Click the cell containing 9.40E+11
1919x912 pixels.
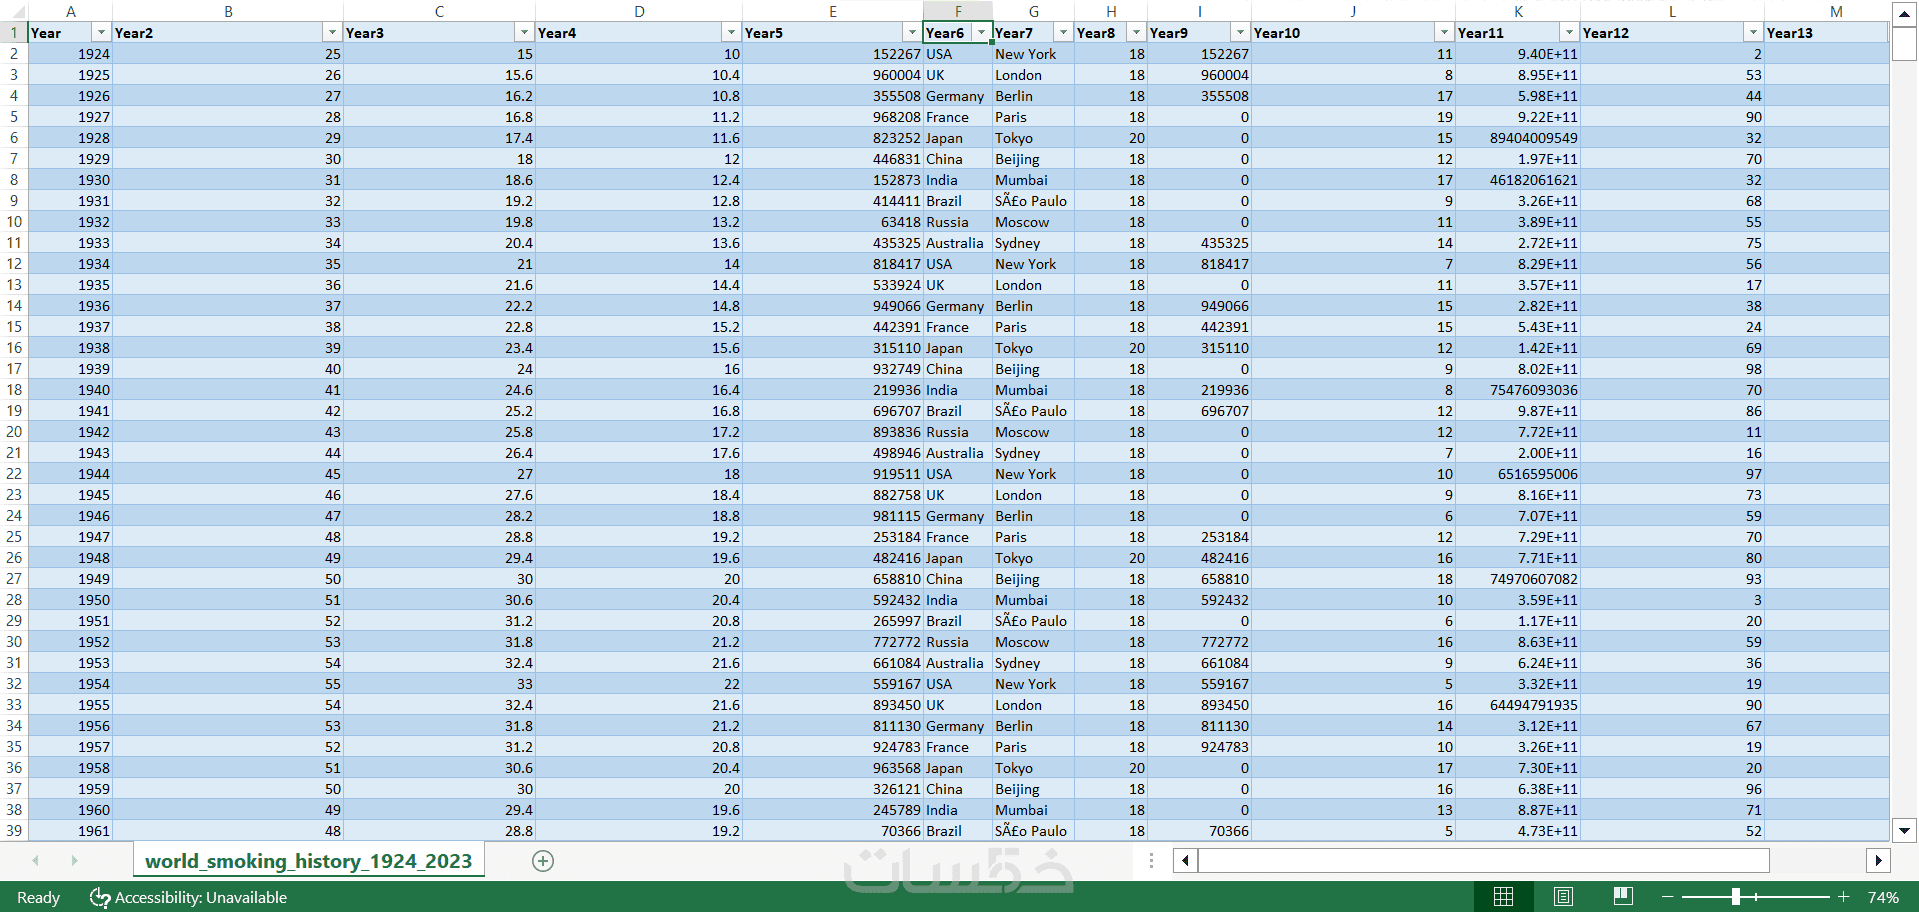tap(1518, 54)
